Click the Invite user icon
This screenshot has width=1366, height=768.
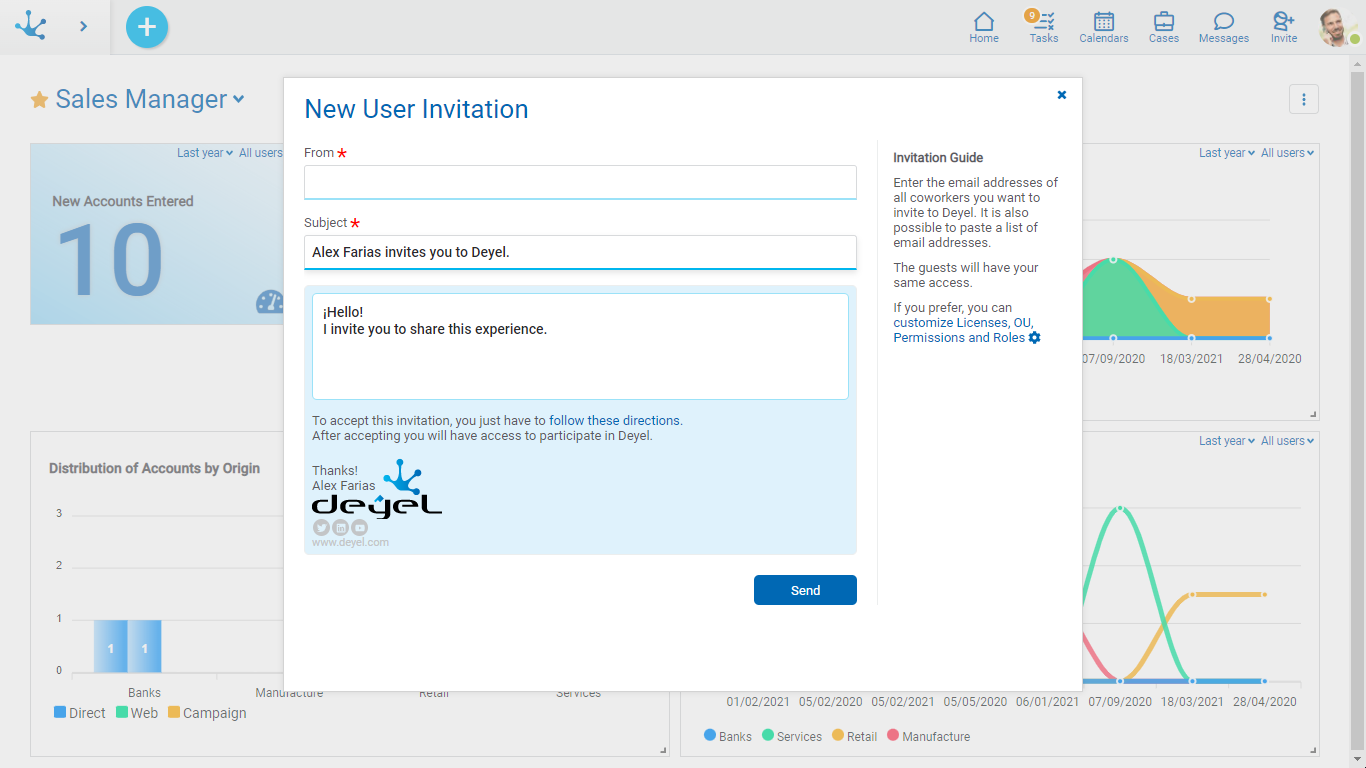click(x=1283, y=27)
